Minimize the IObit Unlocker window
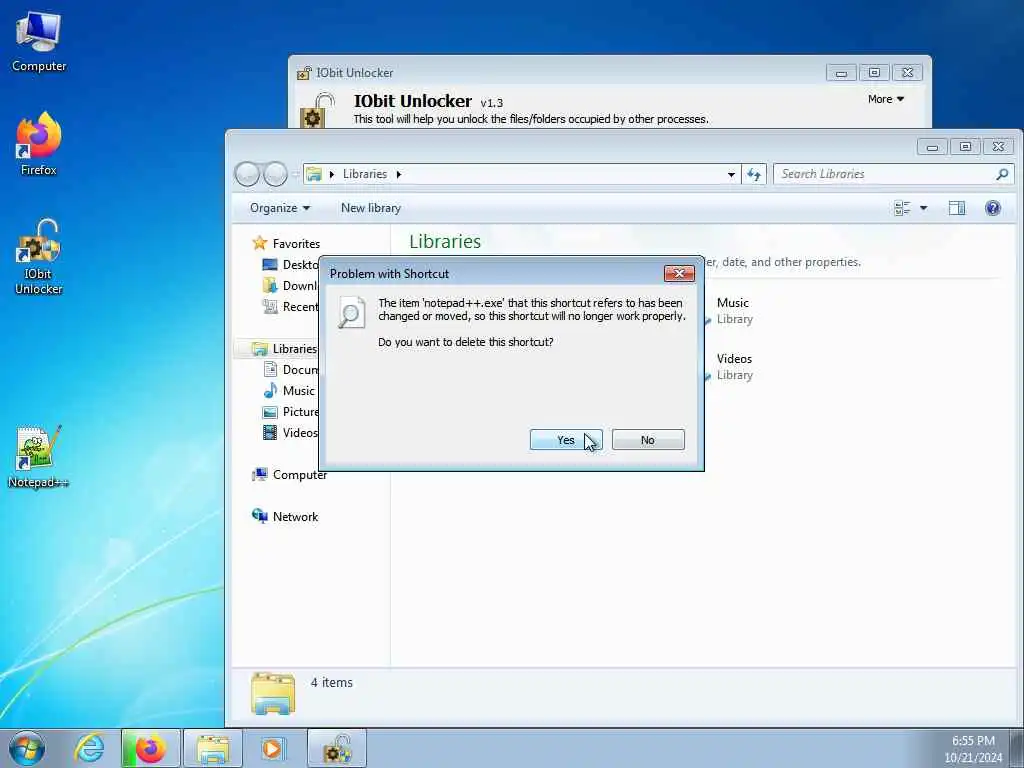The height and width of the screenshot is (768, 1024). pos(841,72)
